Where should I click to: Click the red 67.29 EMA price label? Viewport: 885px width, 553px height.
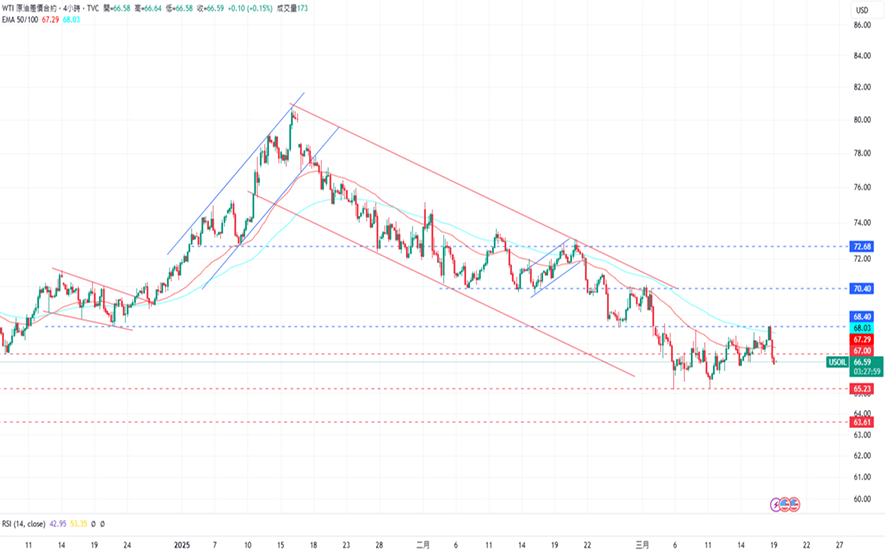point(862,340)
